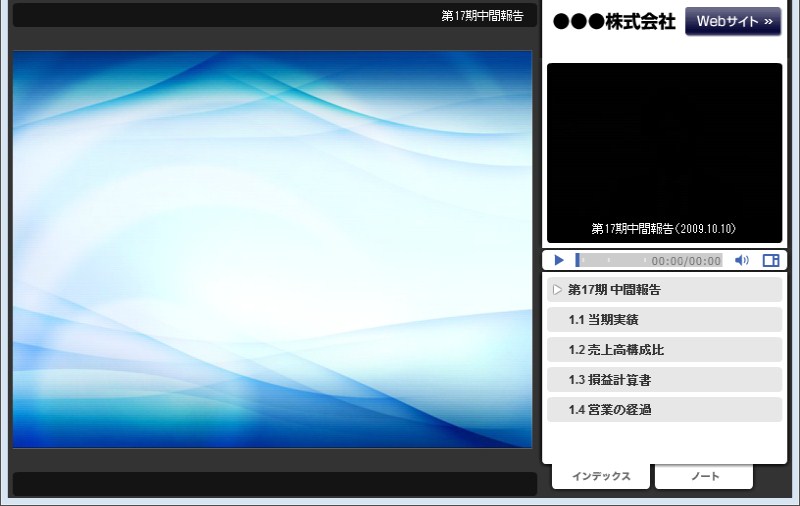This screenshot has height=506, width=800.
Task: Switch to the インデックス tab
Action: (x=601, y=476)
